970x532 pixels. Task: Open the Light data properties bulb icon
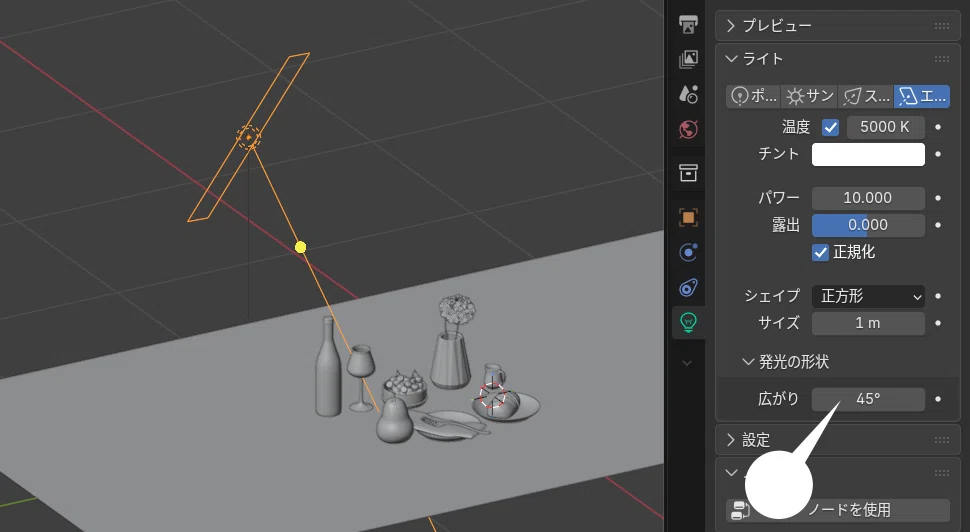point(689,322)
